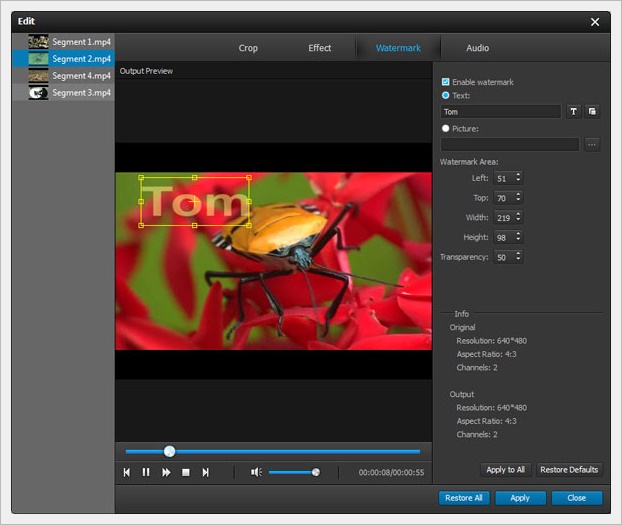Toggle the Enable watermark checkbox

[x=445, y=82]
